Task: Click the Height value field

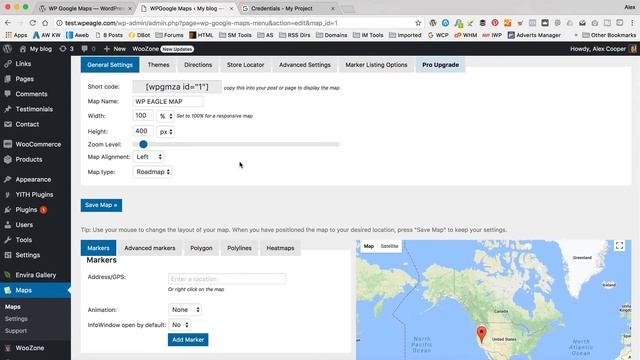Action: click(x=143, y=131)
